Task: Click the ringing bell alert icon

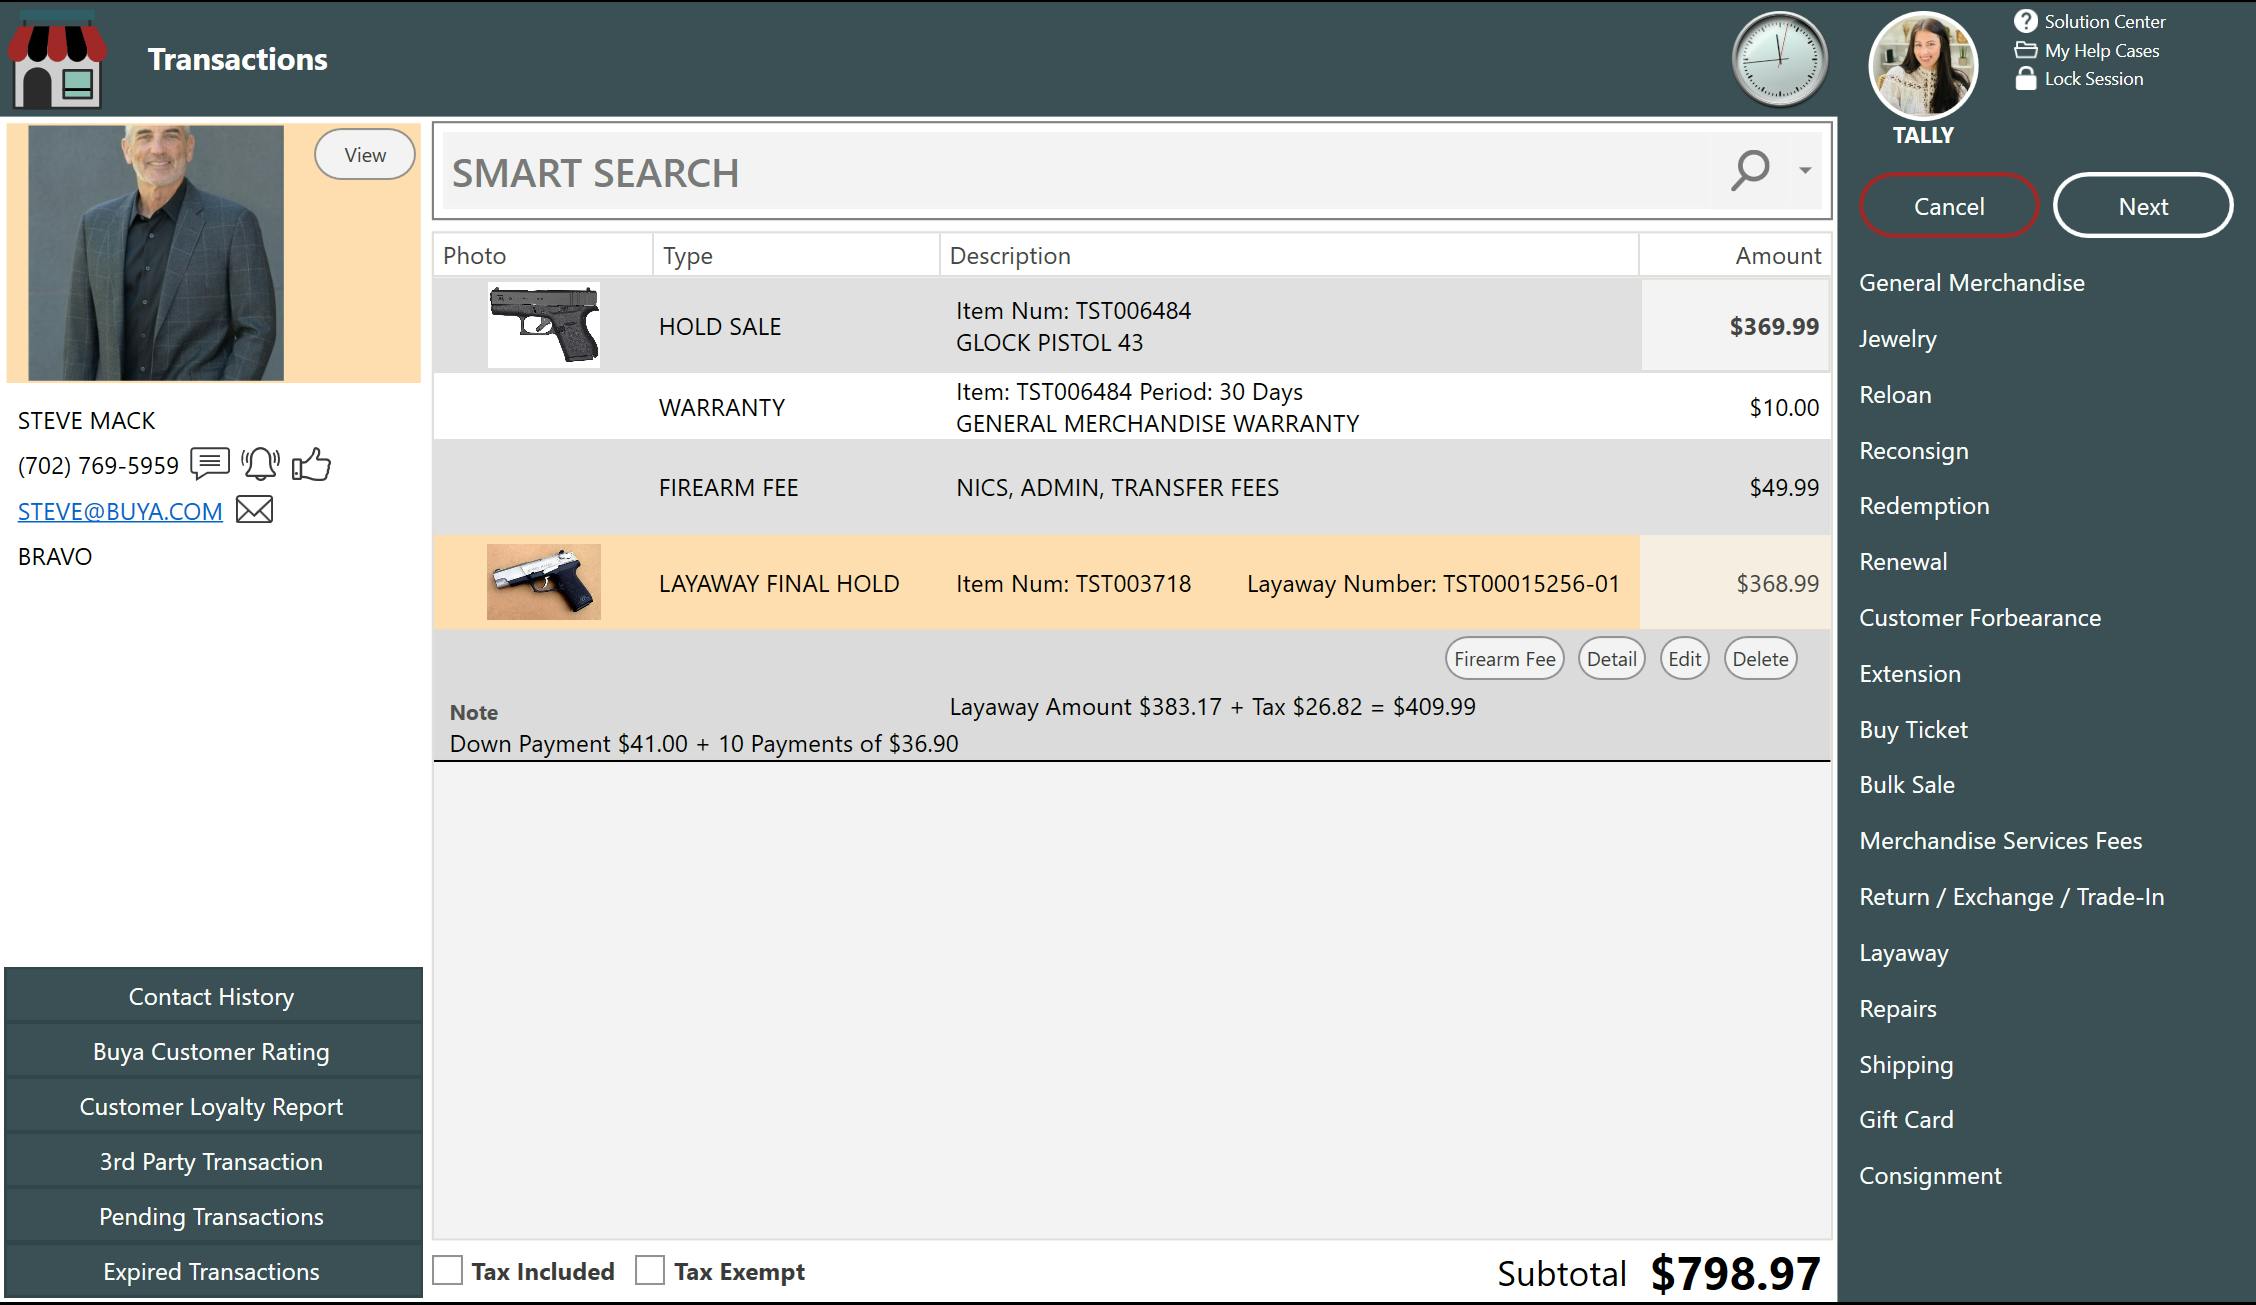Action: (260, 464)
